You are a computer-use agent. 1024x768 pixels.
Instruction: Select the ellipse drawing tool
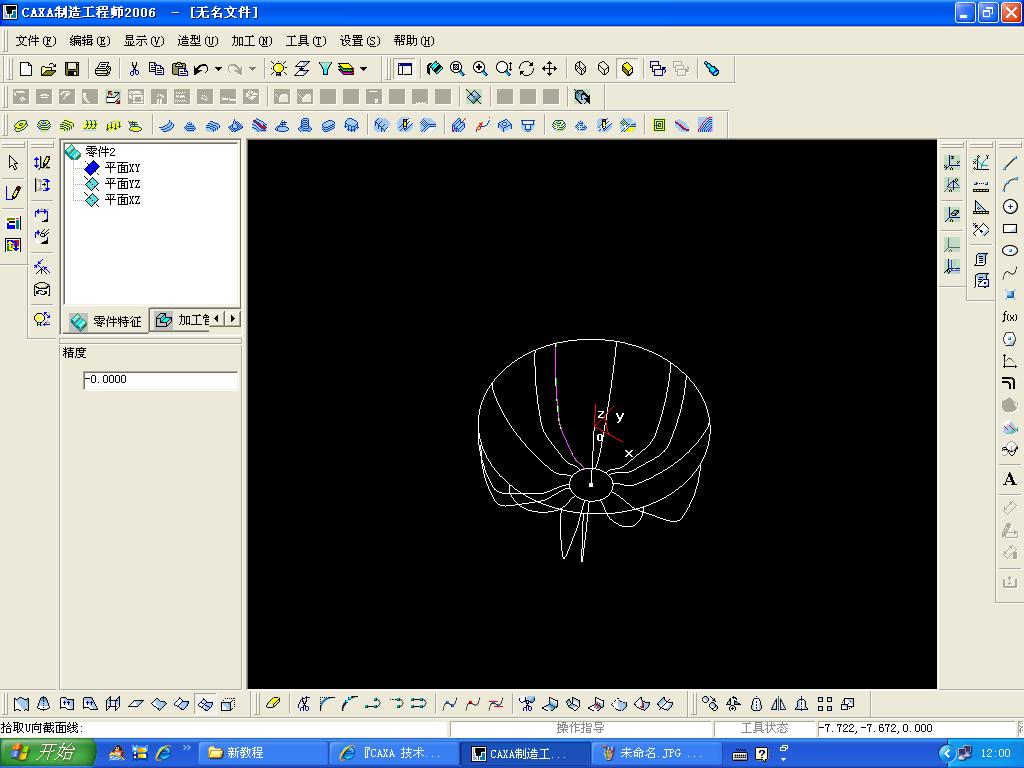coord(1010,251)
